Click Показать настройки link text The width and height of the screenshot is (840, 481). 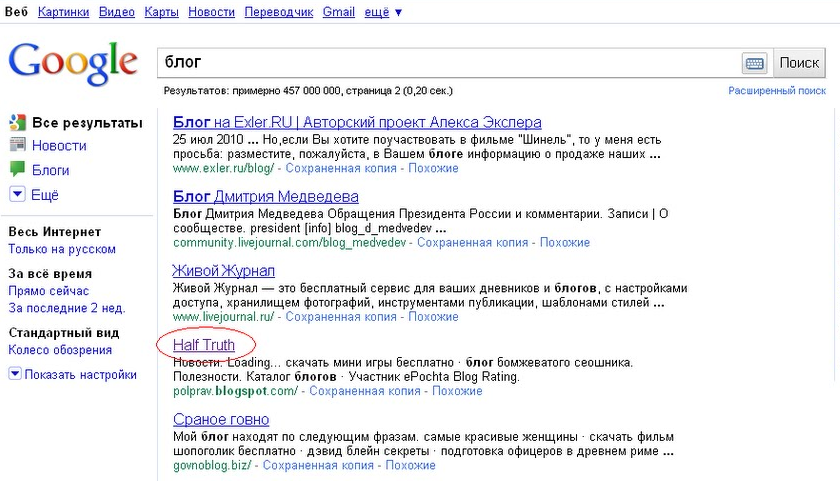[80, 374]
